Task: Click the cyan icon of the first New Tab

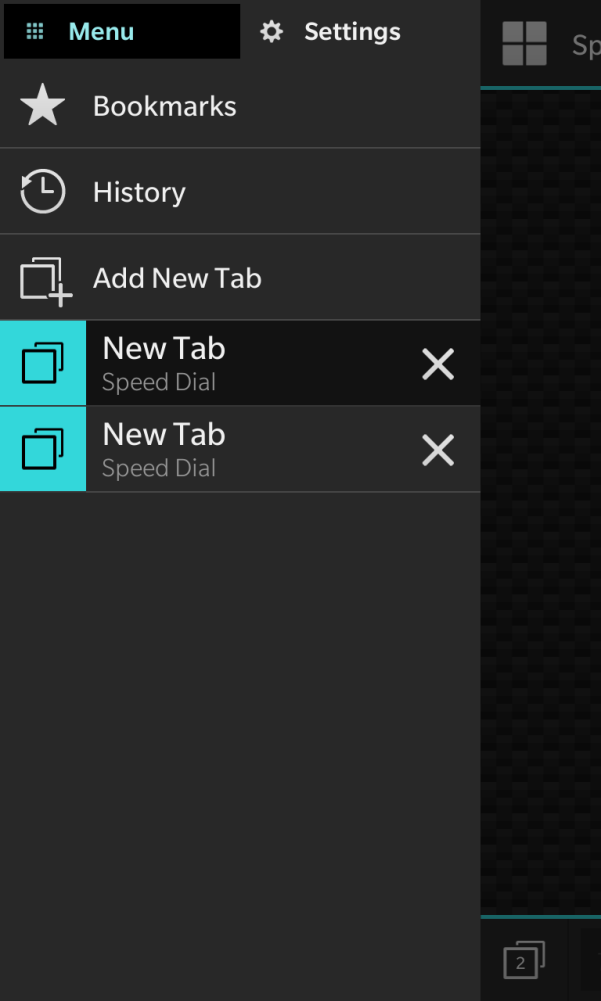Action: 43,363
